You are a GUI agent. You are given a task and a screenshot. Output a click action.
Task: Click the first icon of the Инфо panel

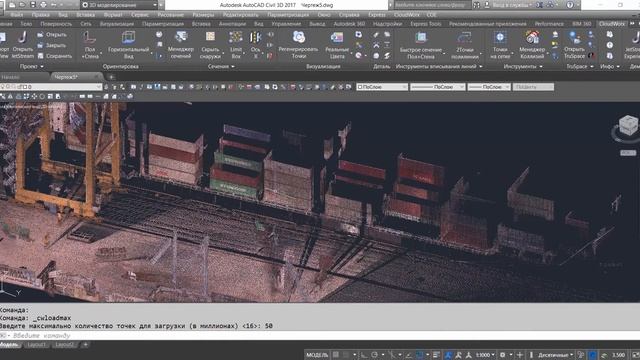609,34
